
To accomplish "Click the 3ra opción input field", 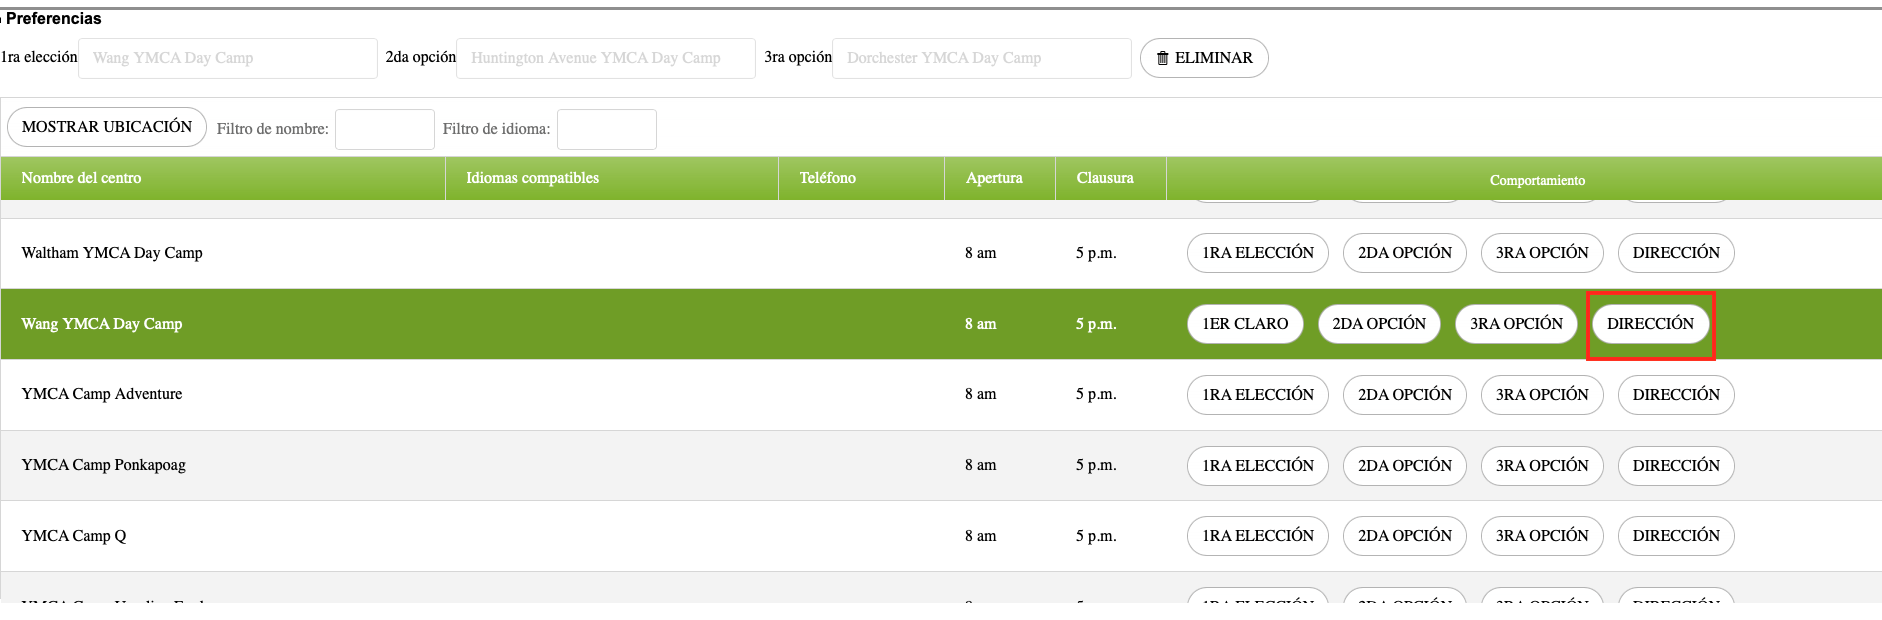I will (x=982, y=58).
